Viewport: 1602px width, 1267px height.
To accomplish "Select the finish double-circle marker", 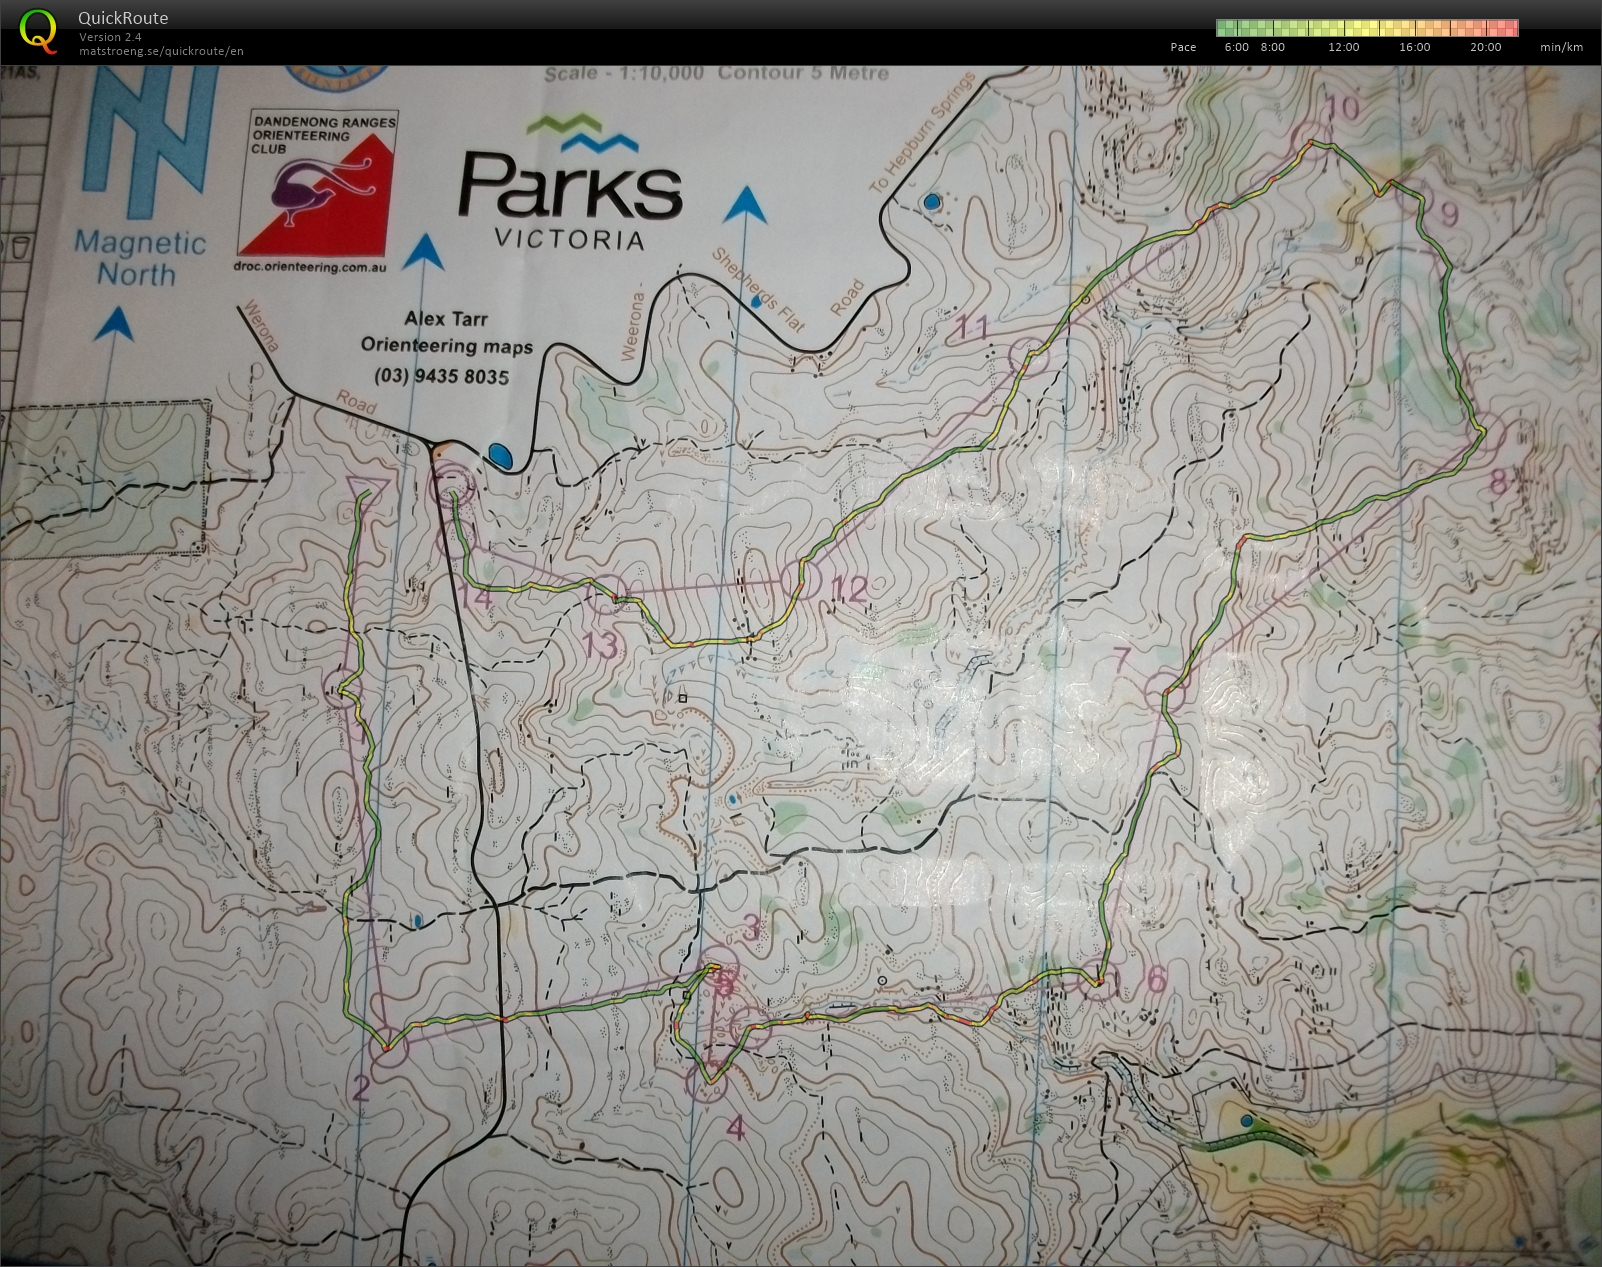I will point(450,489).
